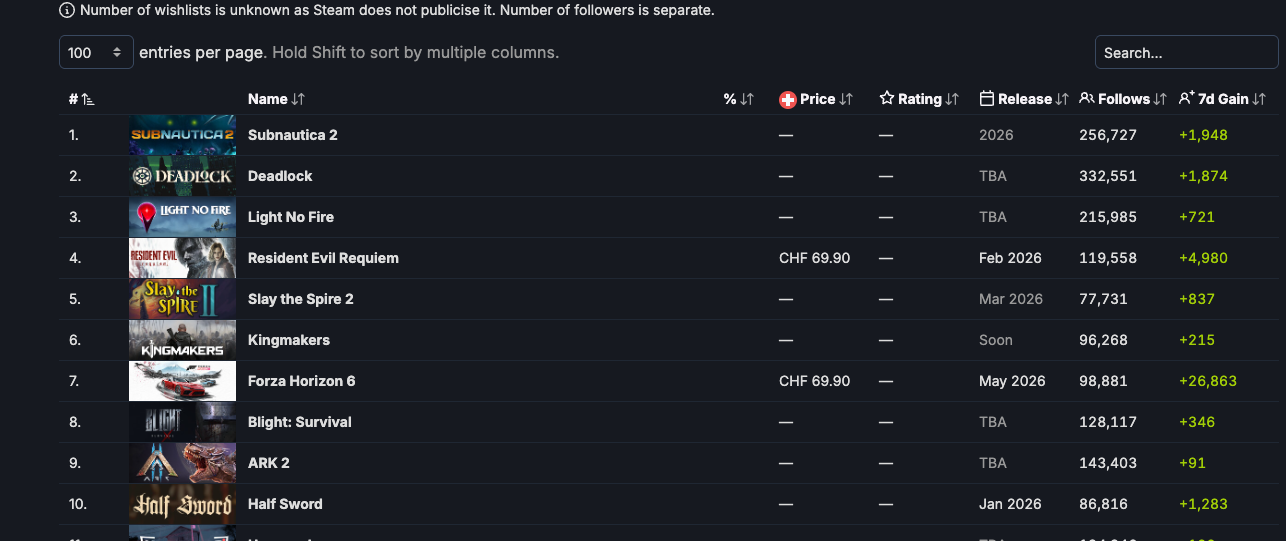Click the Name column sort arrows
Image resolution: width=1286 pixels, height=541 pixels.
(x=298, y=99)
